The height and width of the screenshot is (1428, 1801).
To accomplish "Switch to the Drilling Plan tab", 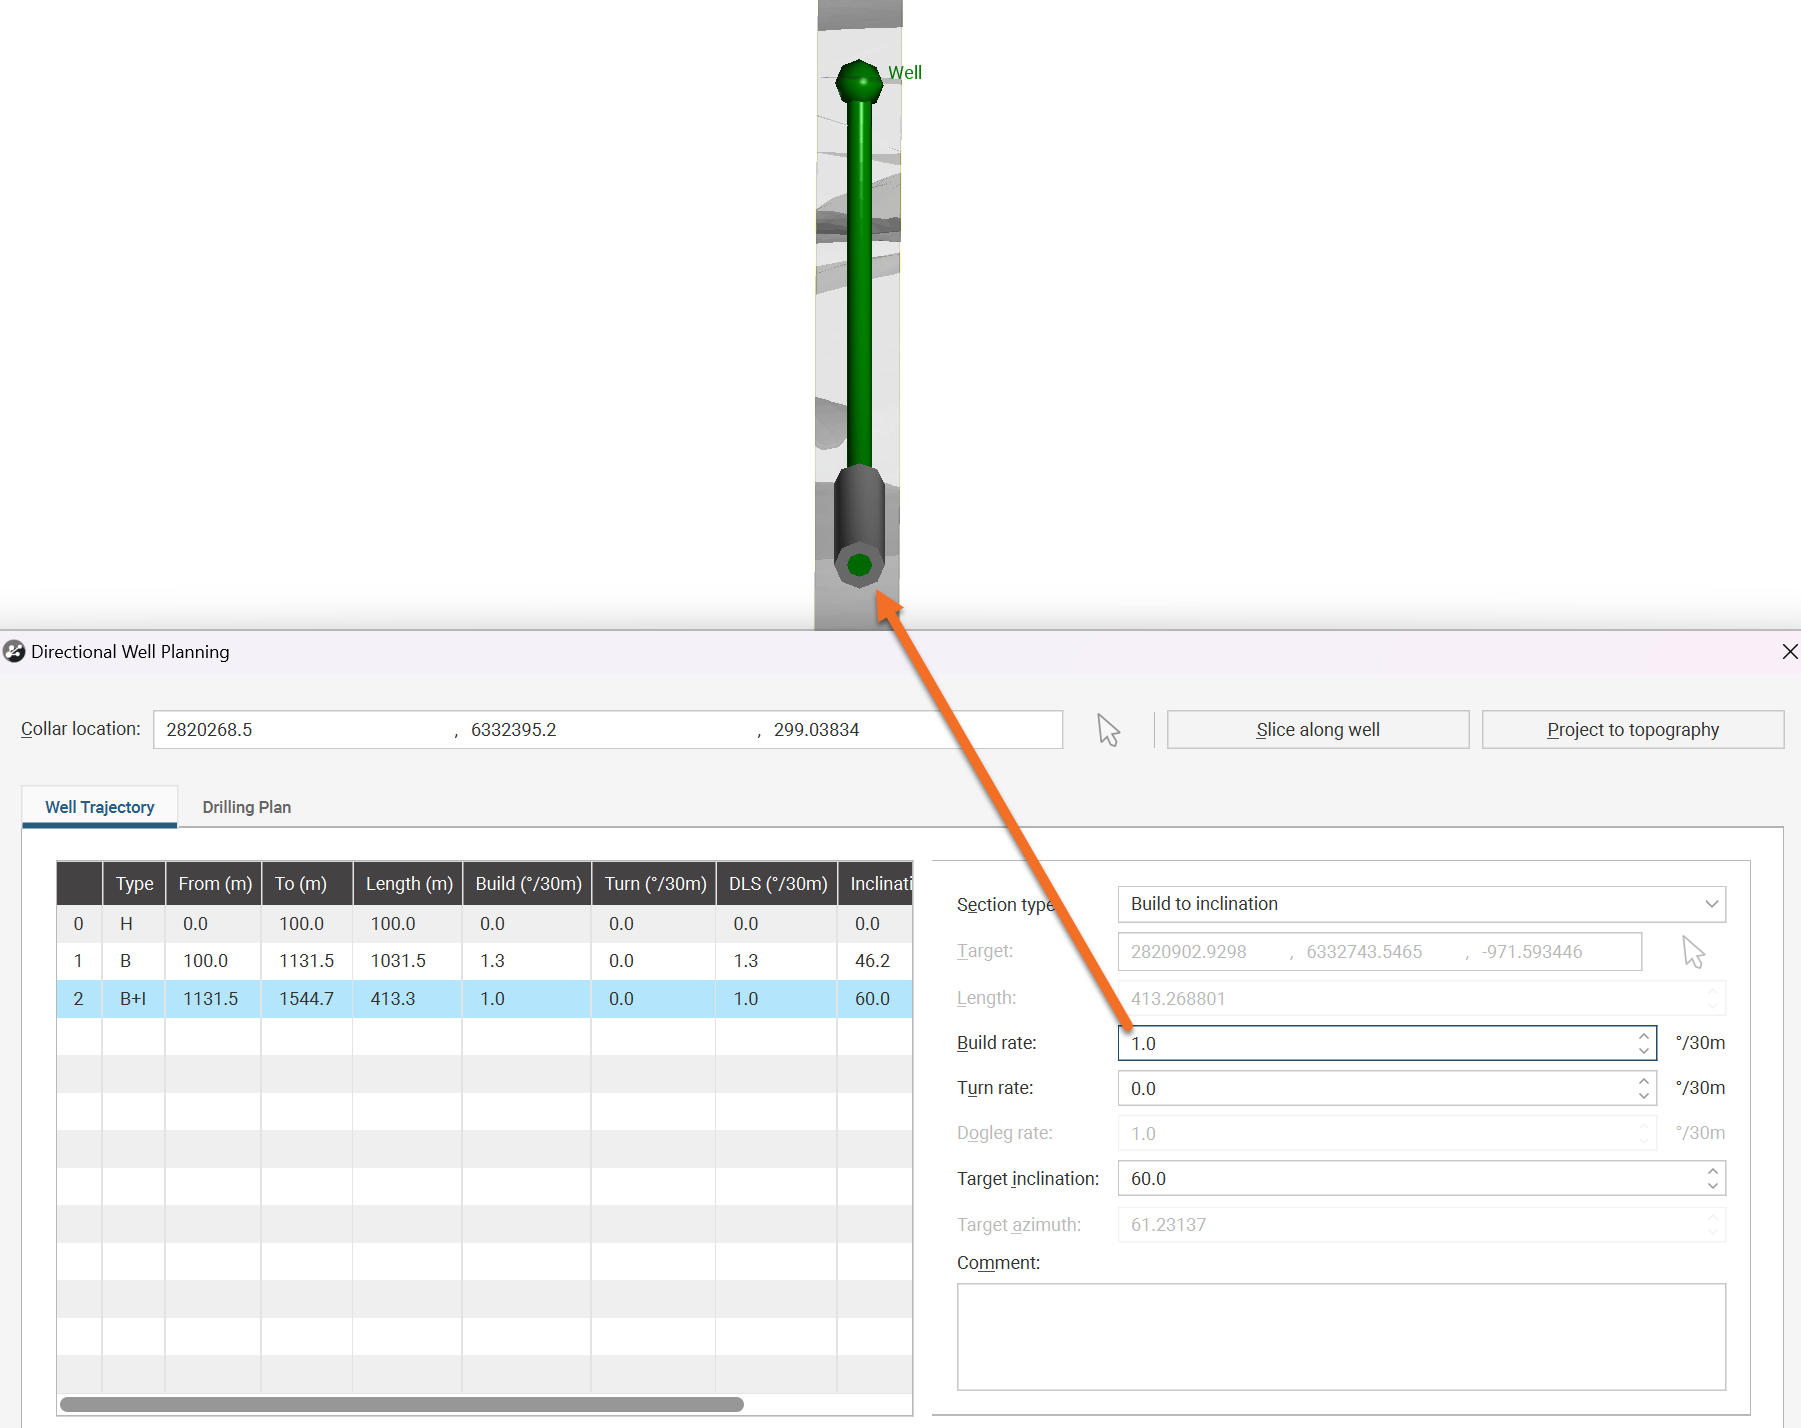I will click(246, 807).
